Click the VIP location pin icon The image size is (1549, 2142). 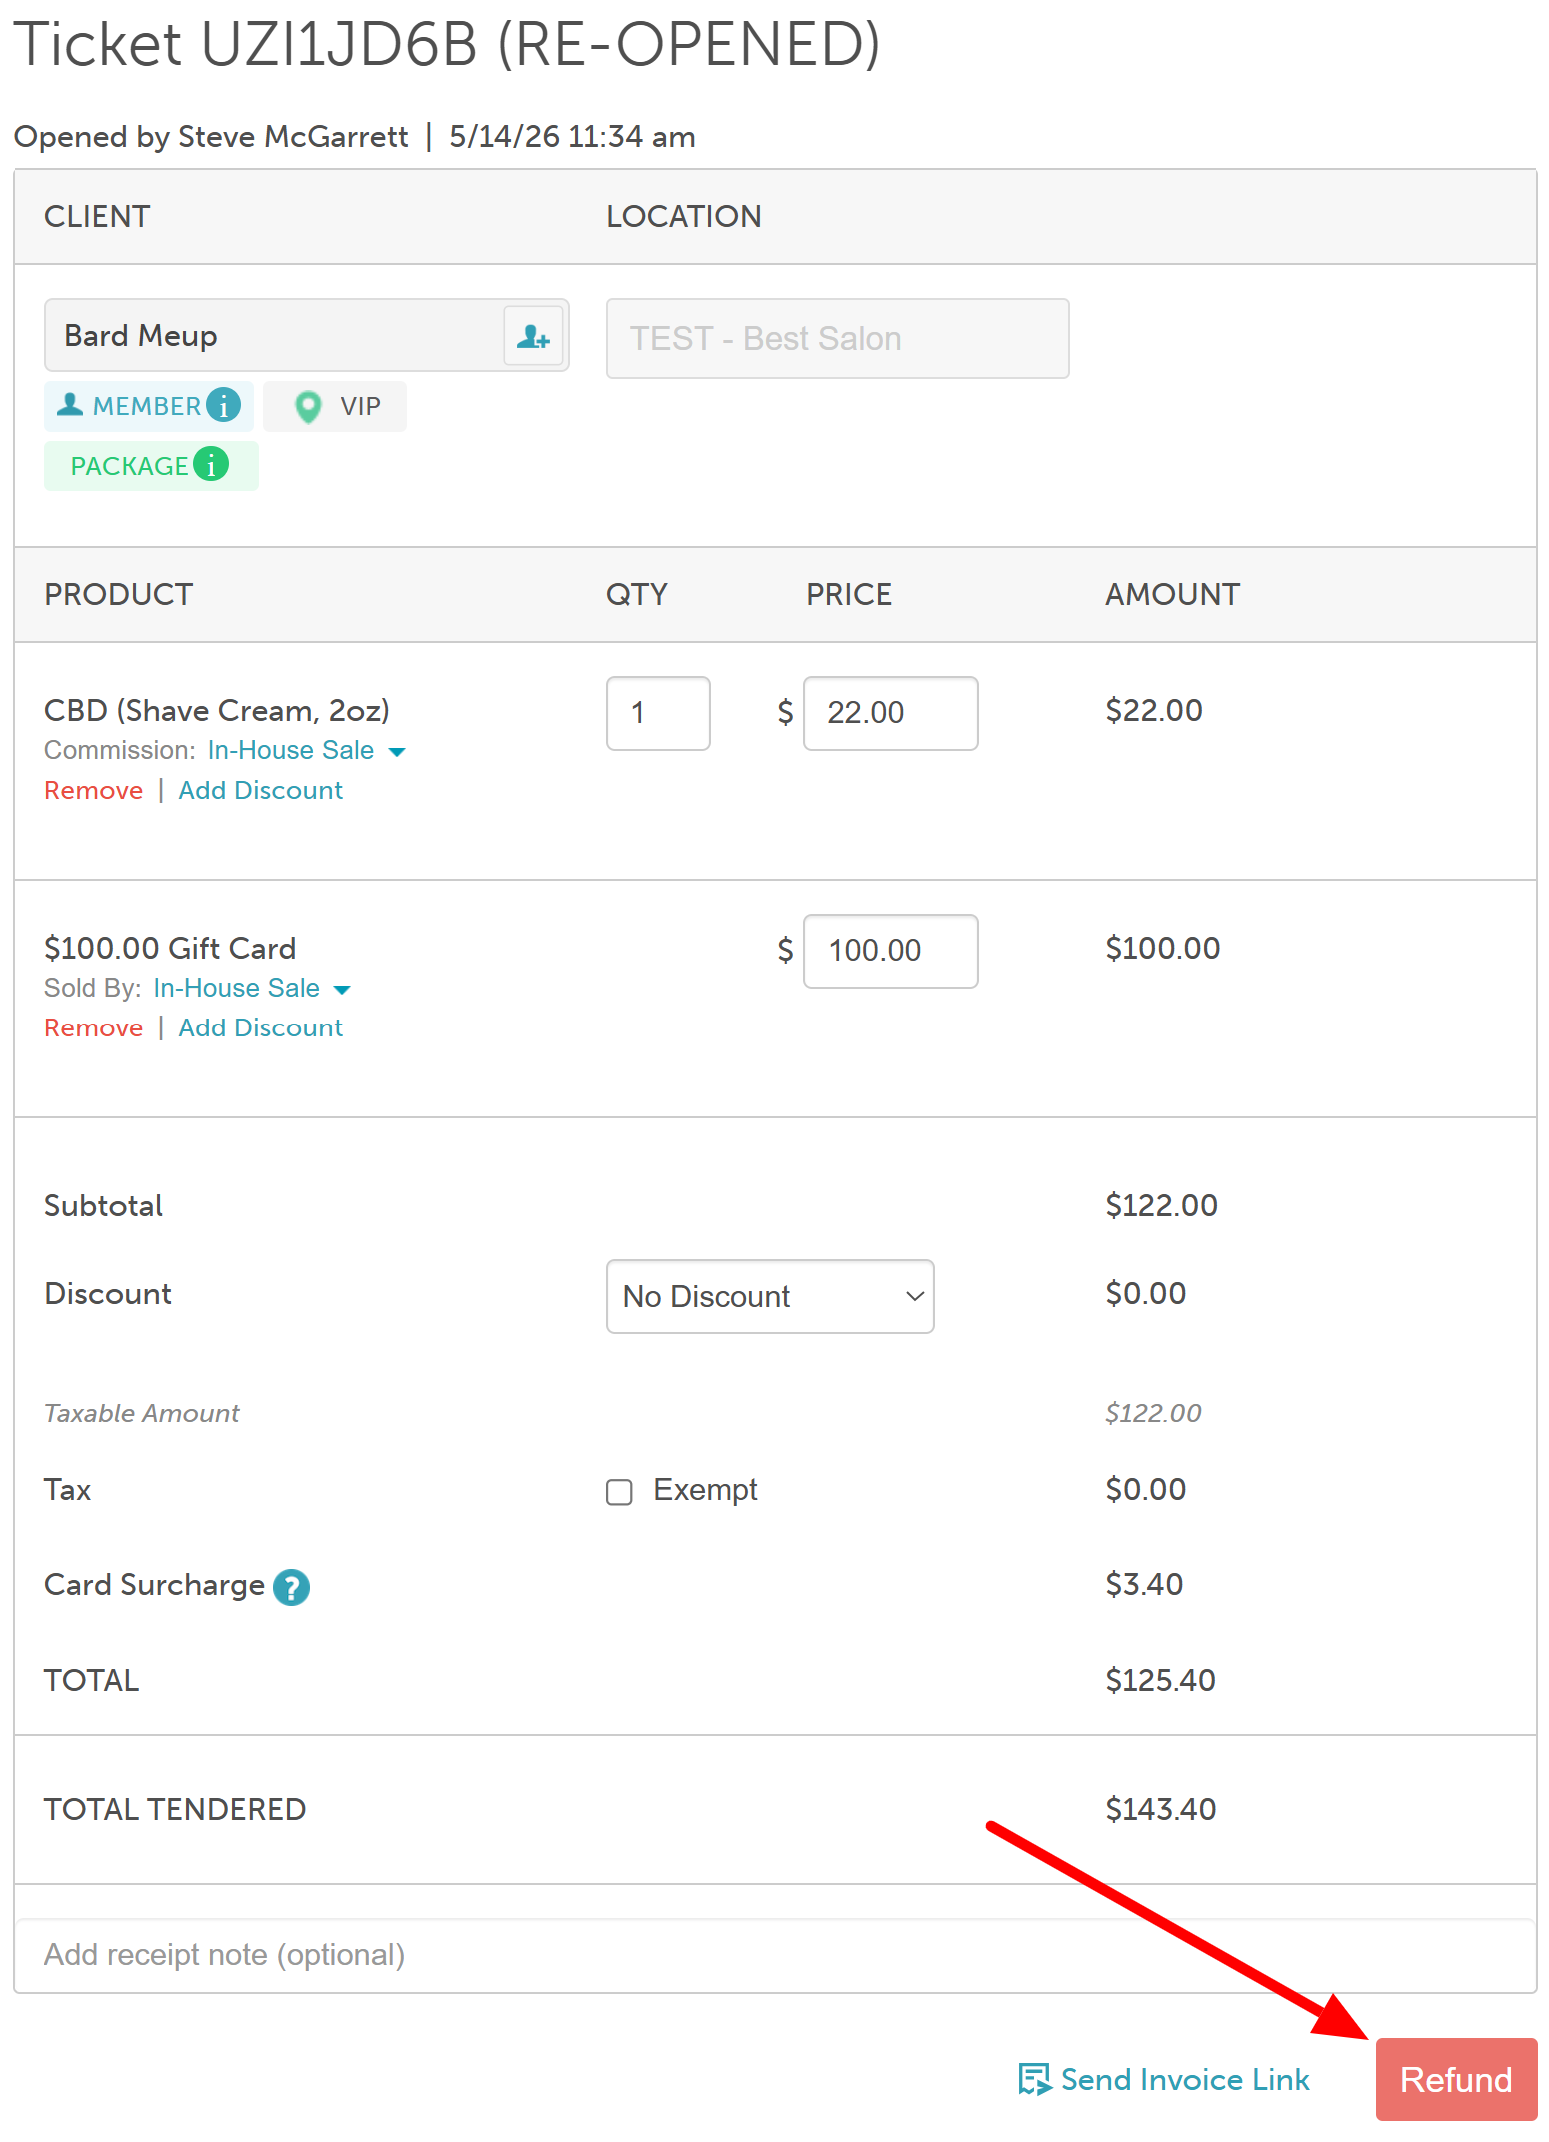click(308, 406)
